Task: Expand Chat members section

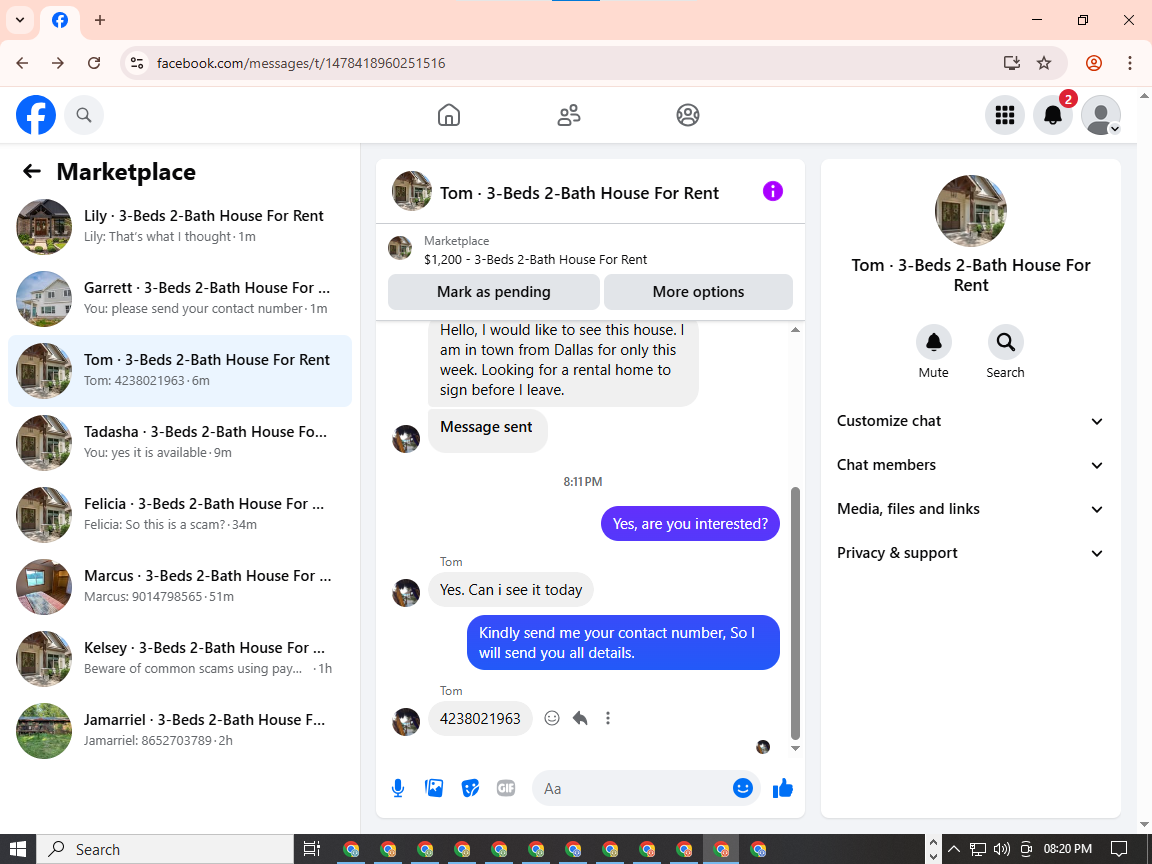Action: tap(970, 465)
